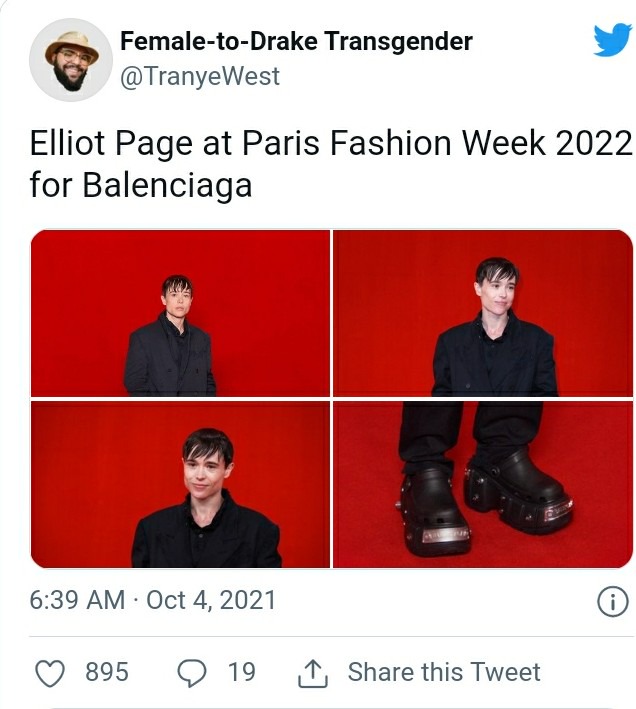Open the Female-to-Drake Transgender profile name
This screenshot has height=709, width=636.
pos(296,41)
